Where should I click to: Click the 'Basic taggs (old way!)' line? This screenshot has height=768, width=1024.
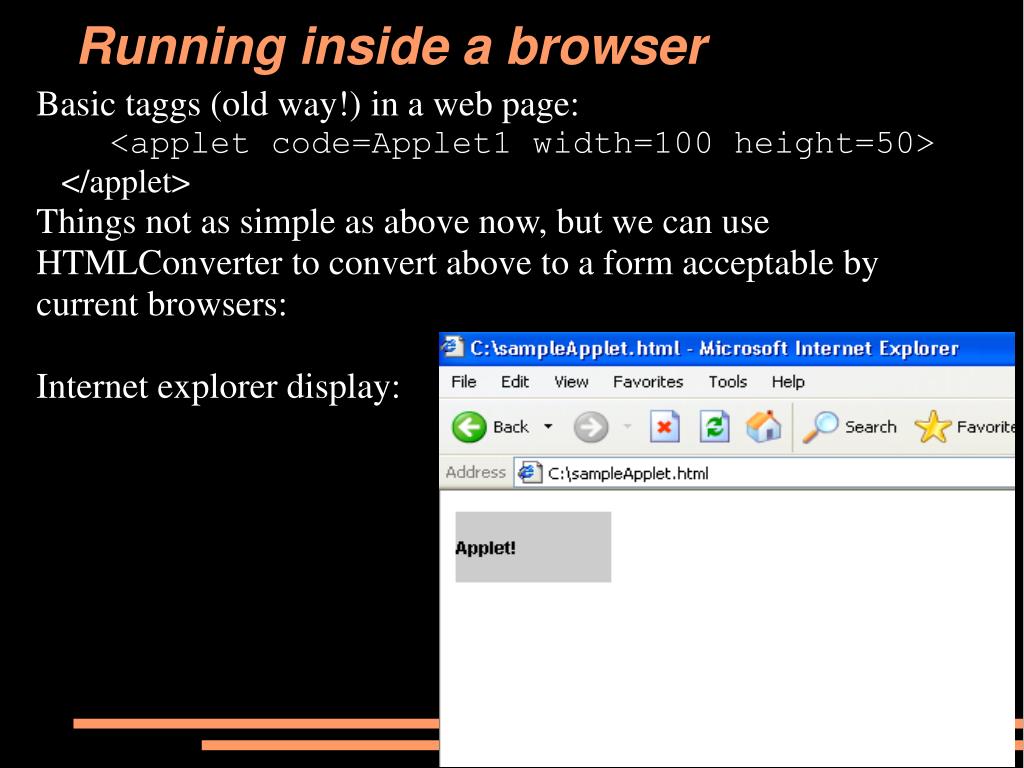point(308,104)
